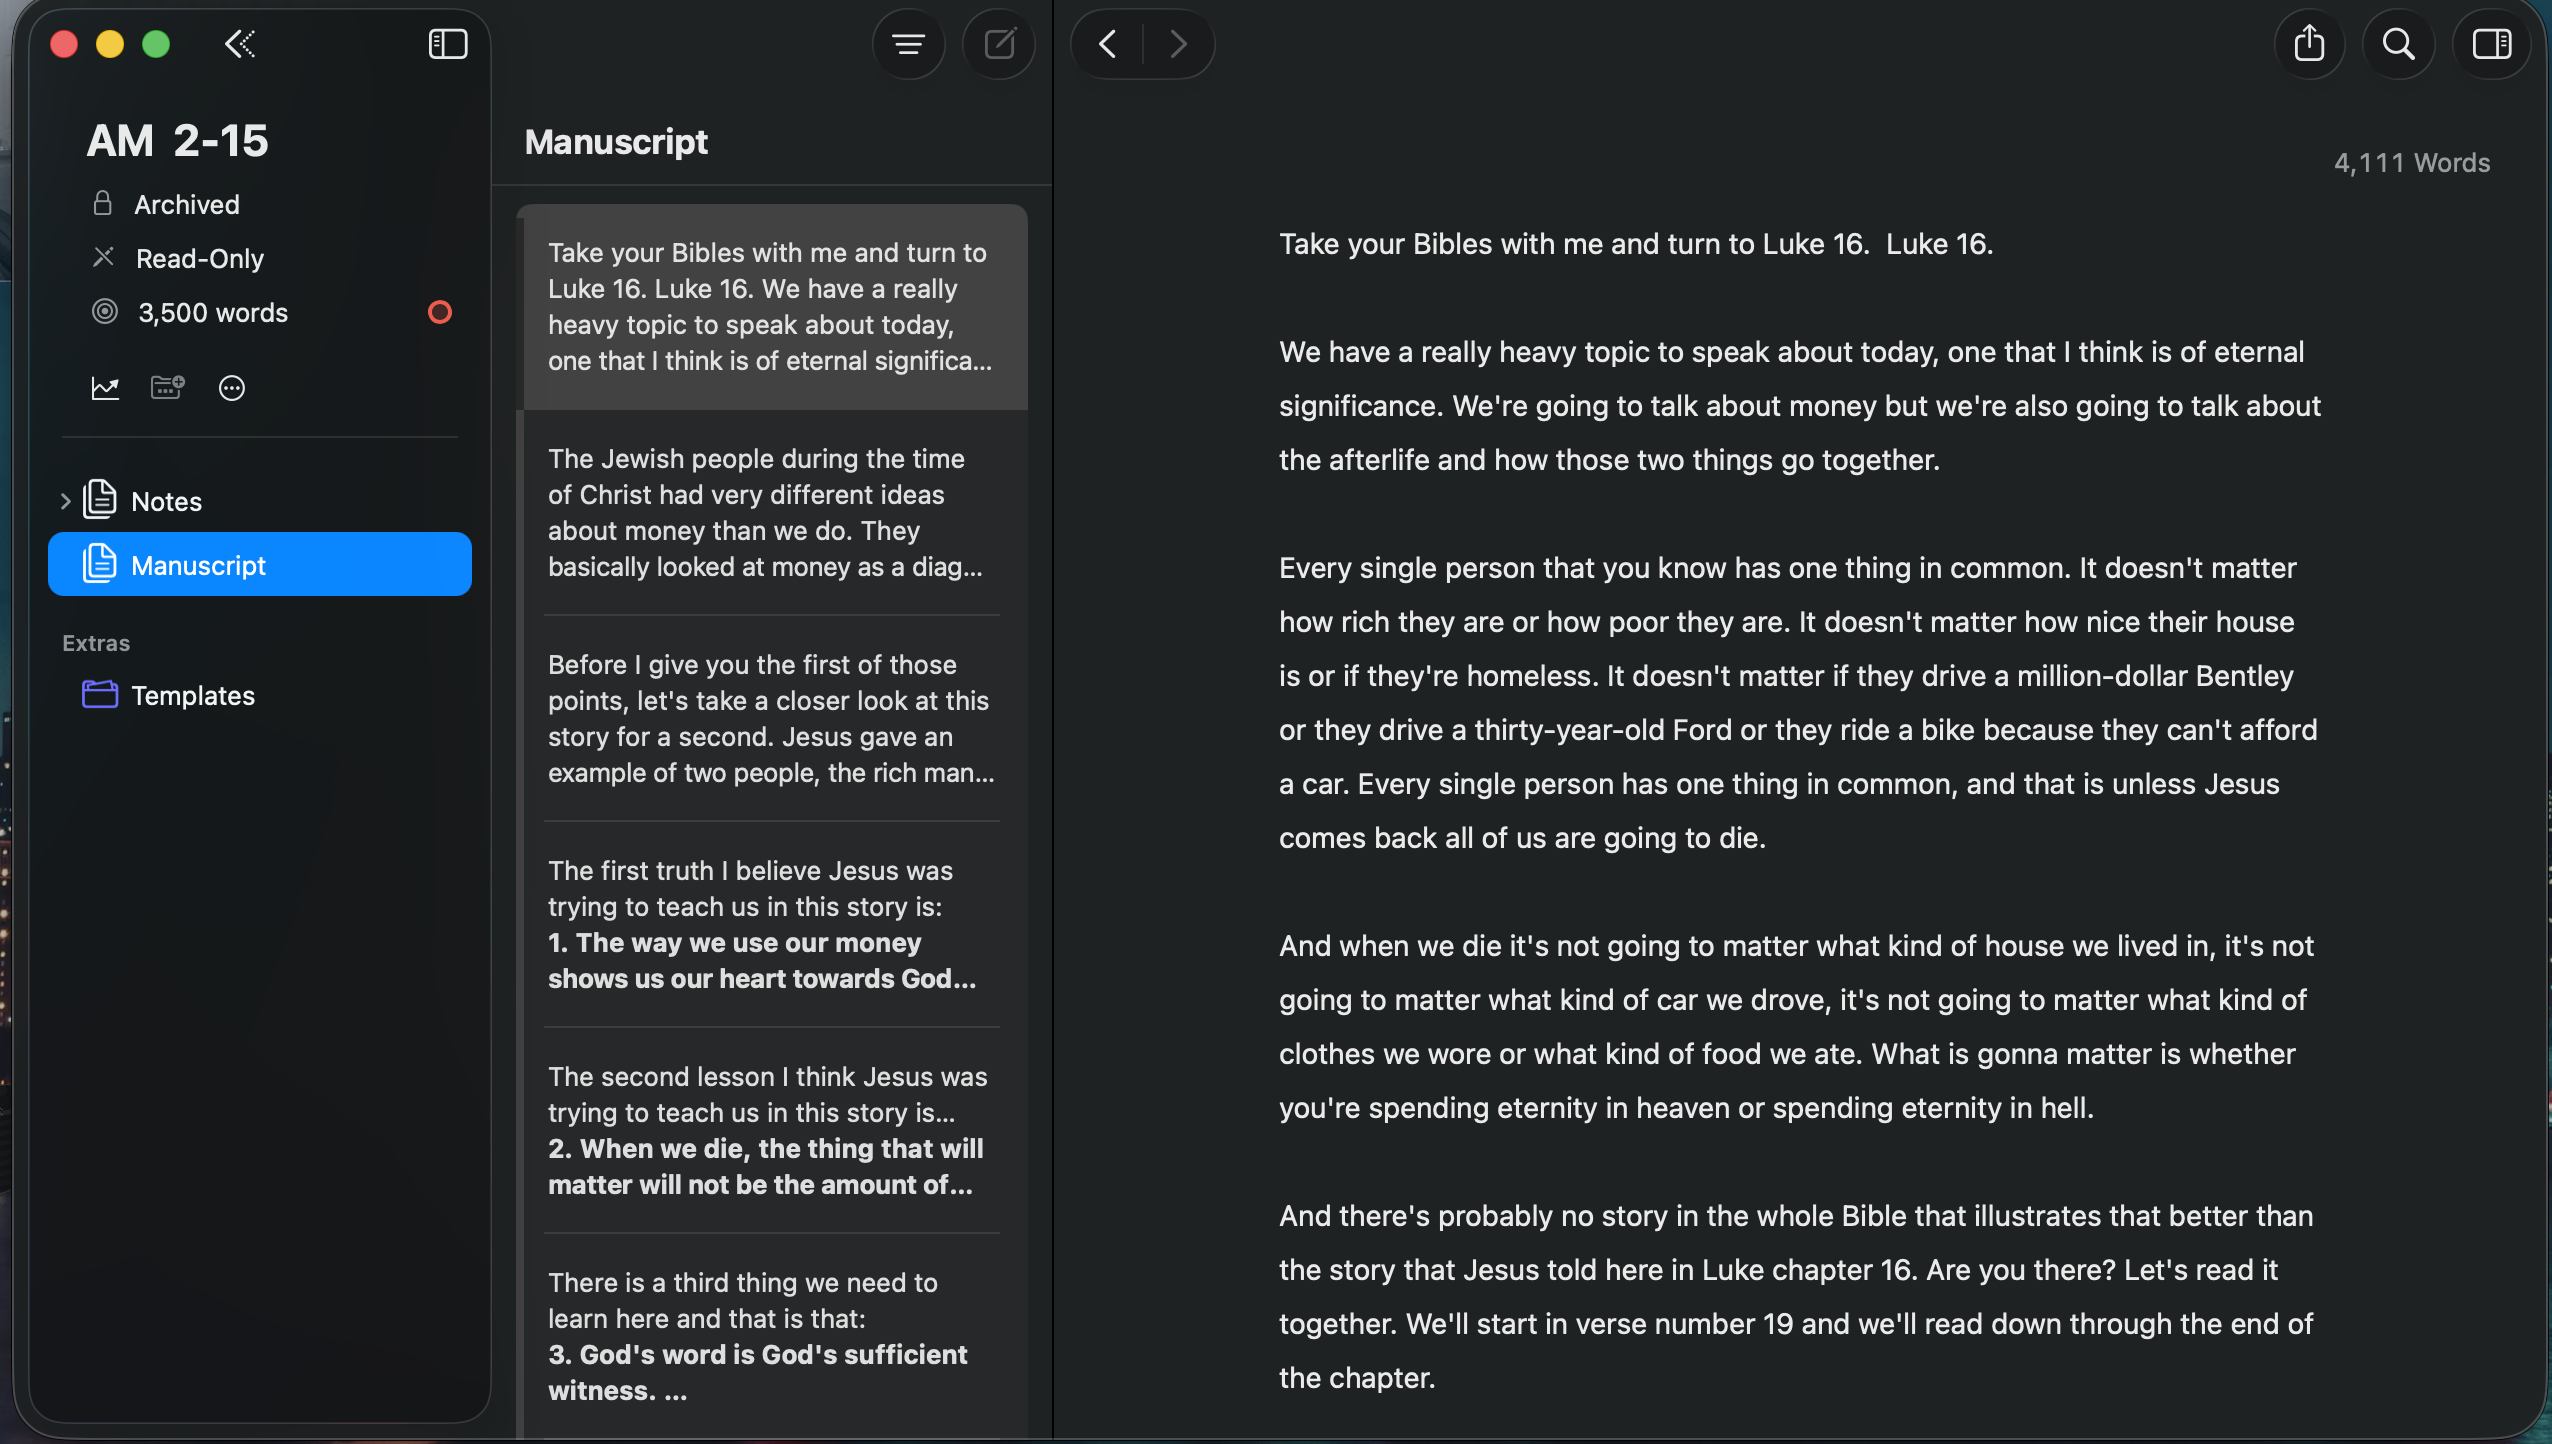Toggle Read-Only mode for AM 2-15

(200, 258)
